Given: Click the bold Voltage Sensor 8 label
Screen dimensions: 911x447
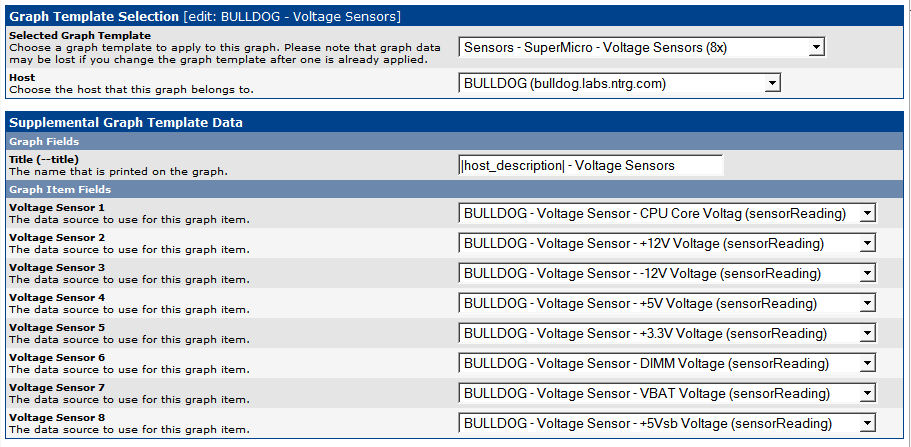Looking at the screenshot, I should click(56, 417).
